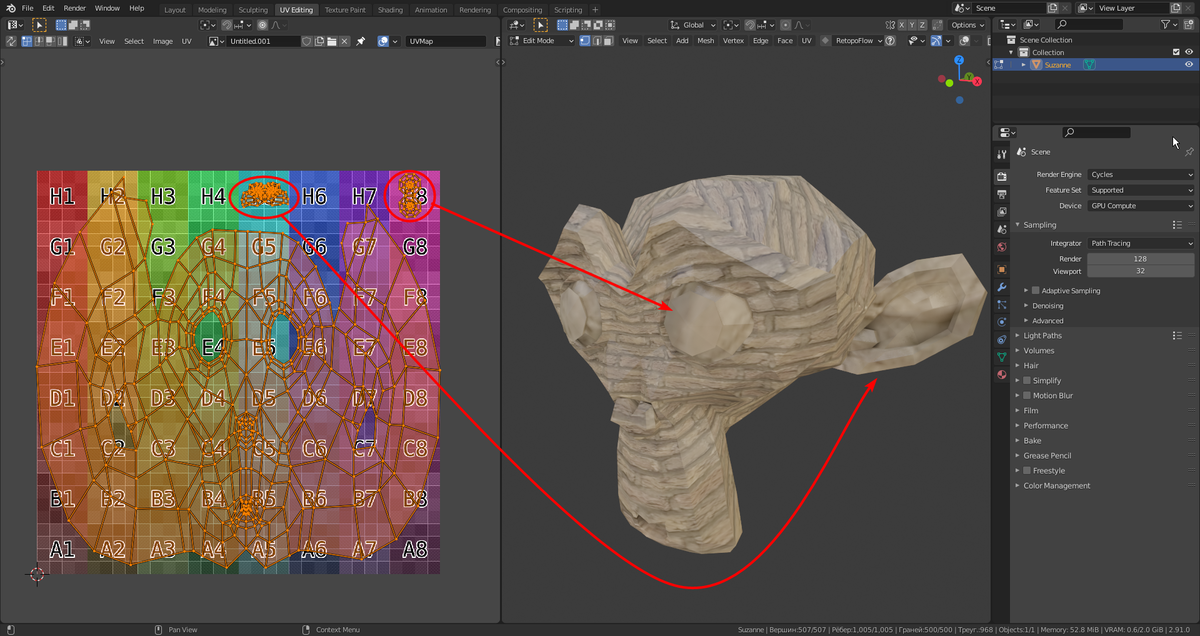Select 3D viewport face select mode

[x=609, y=41]
